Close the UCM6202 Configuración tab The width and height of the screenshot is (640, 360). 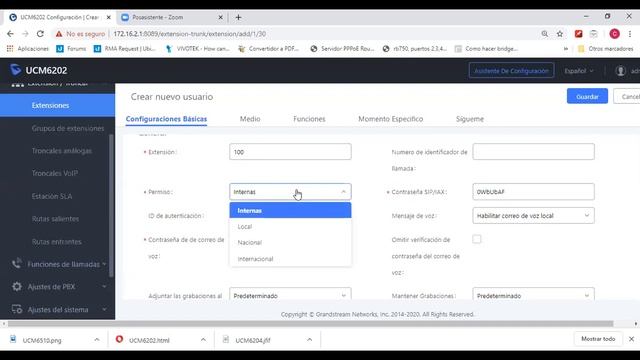click(x=109, y=18)
